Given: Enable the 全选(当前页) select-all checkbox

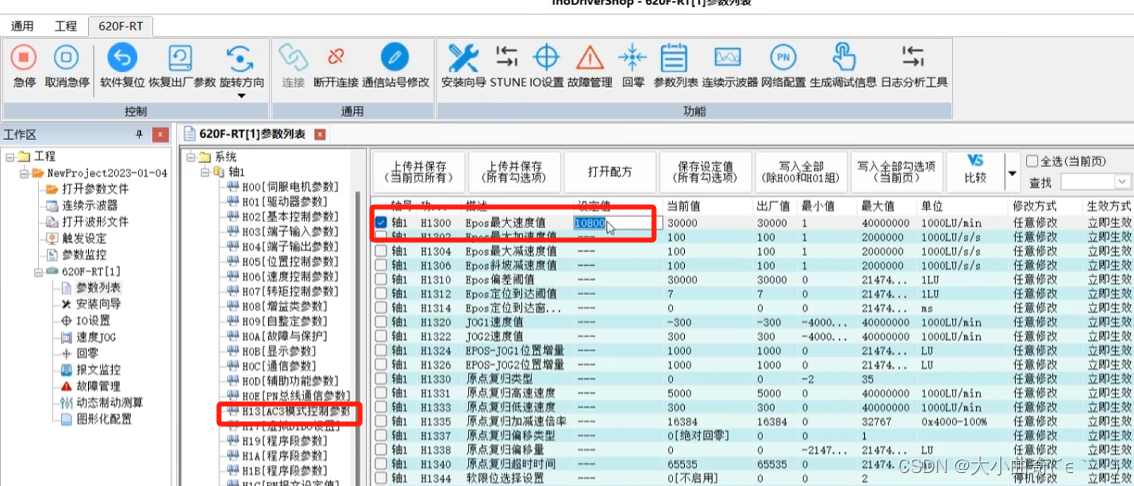Looking at the screenshot, I should point(1032,161).
